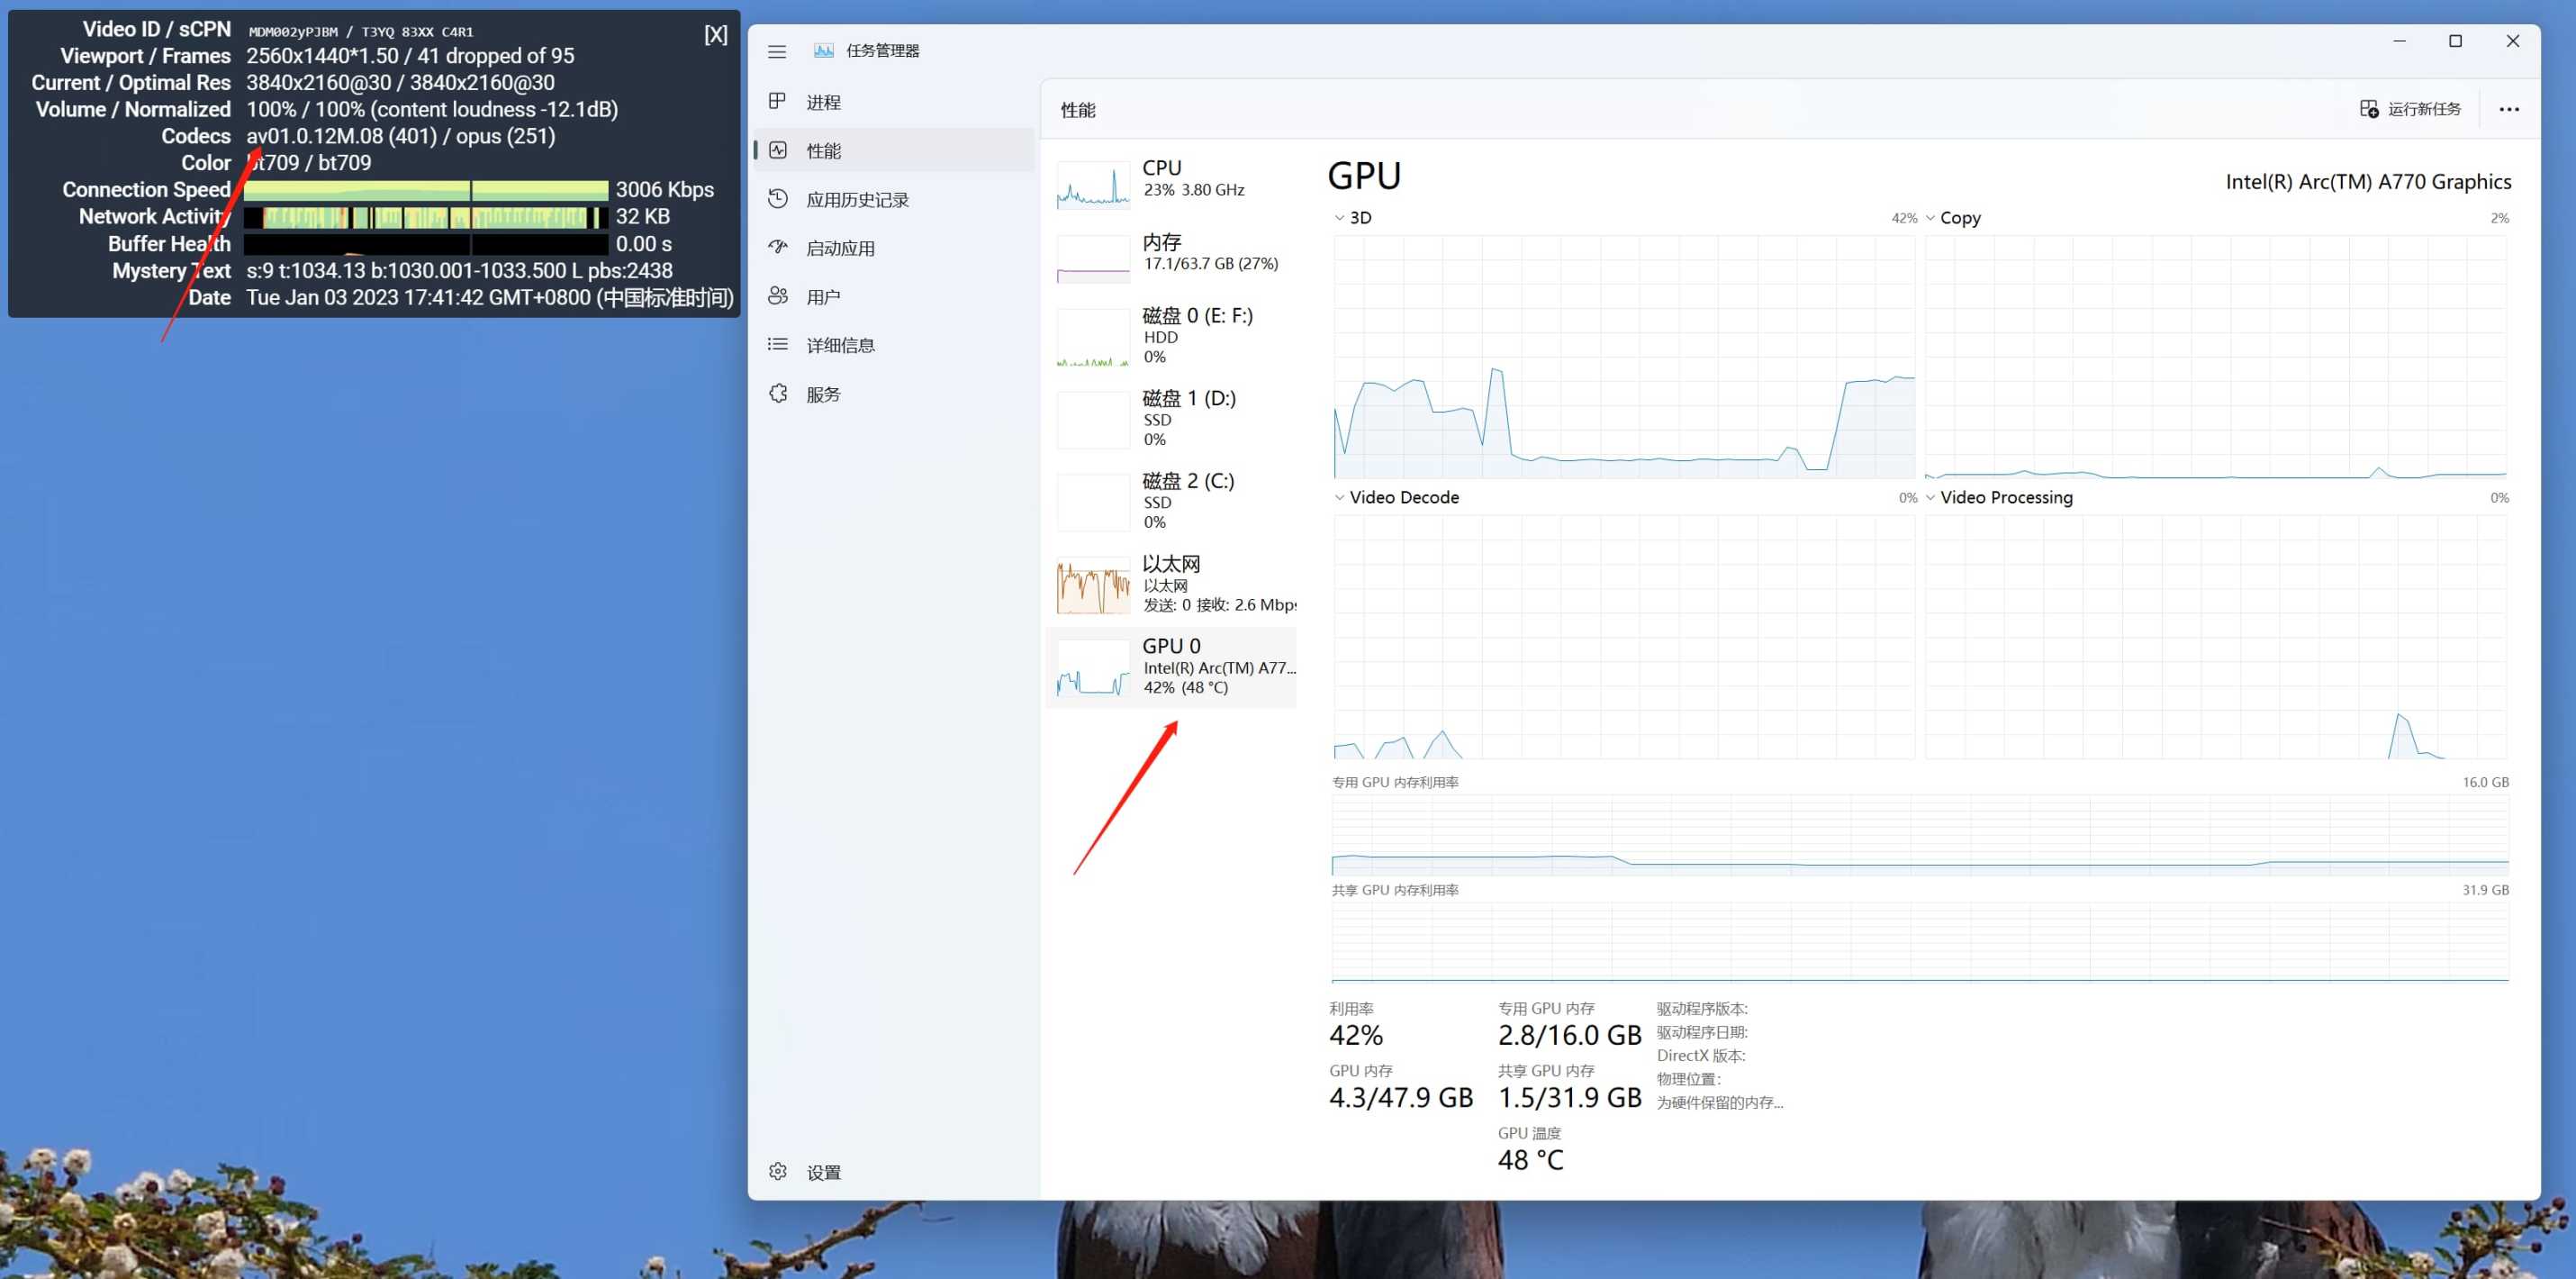
Task: Click the three-dot more options button
Action: point(2508,109)
